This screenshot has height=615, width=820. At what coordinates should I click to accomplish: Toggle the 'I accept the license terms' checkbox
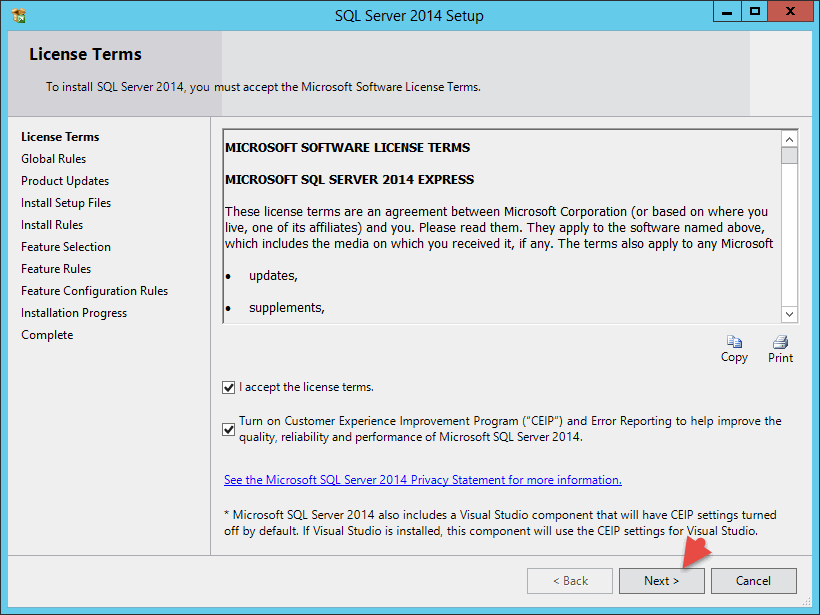click(229, 388)
